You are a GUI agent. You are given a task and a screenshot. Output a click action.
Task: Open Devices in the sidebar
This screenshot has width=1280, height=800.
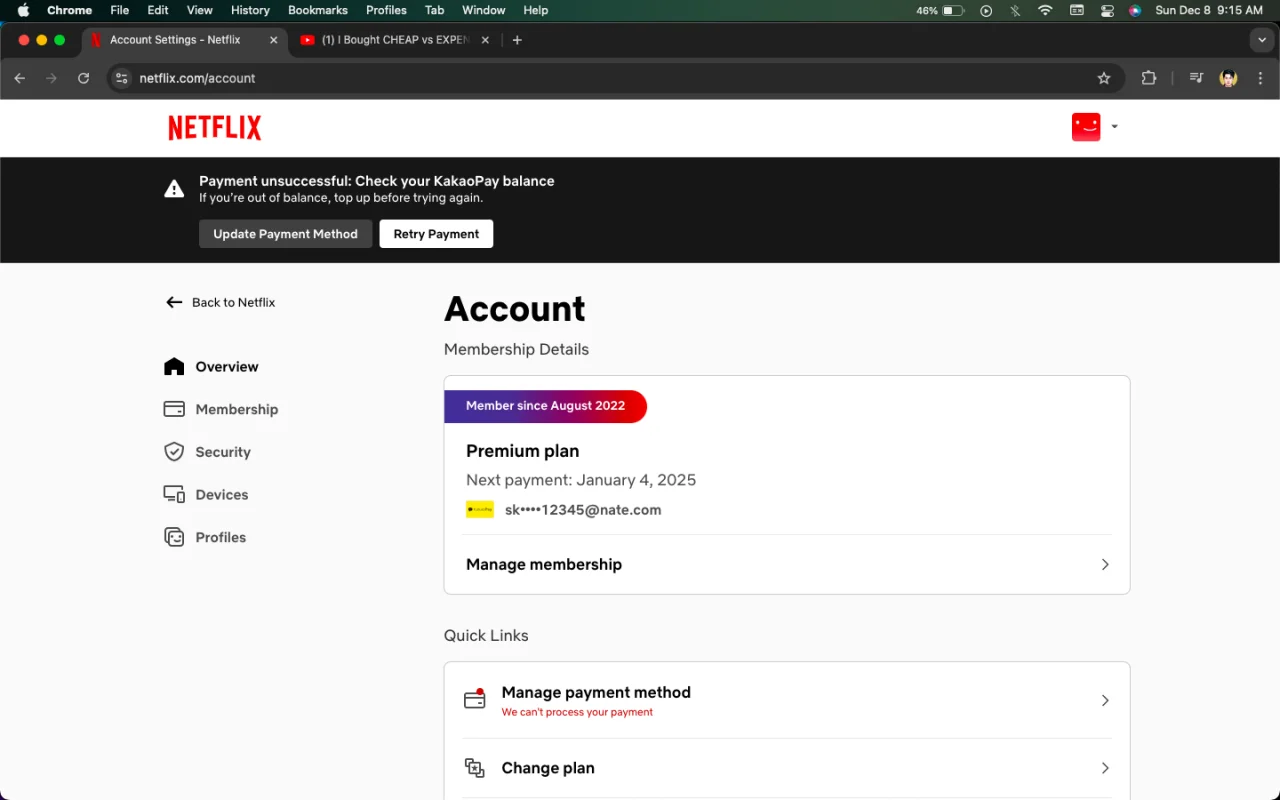[222, 495]
